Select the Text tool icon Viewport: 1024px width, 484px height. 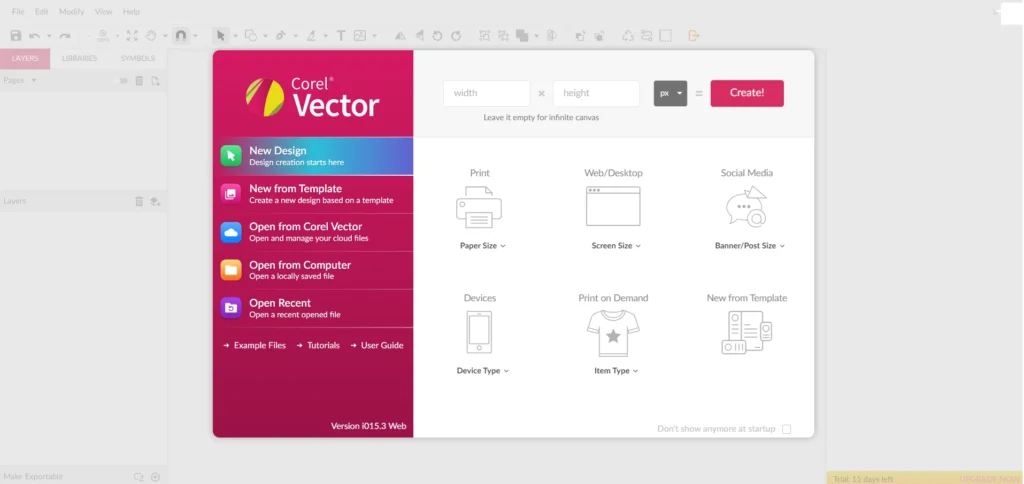(341, 36)
